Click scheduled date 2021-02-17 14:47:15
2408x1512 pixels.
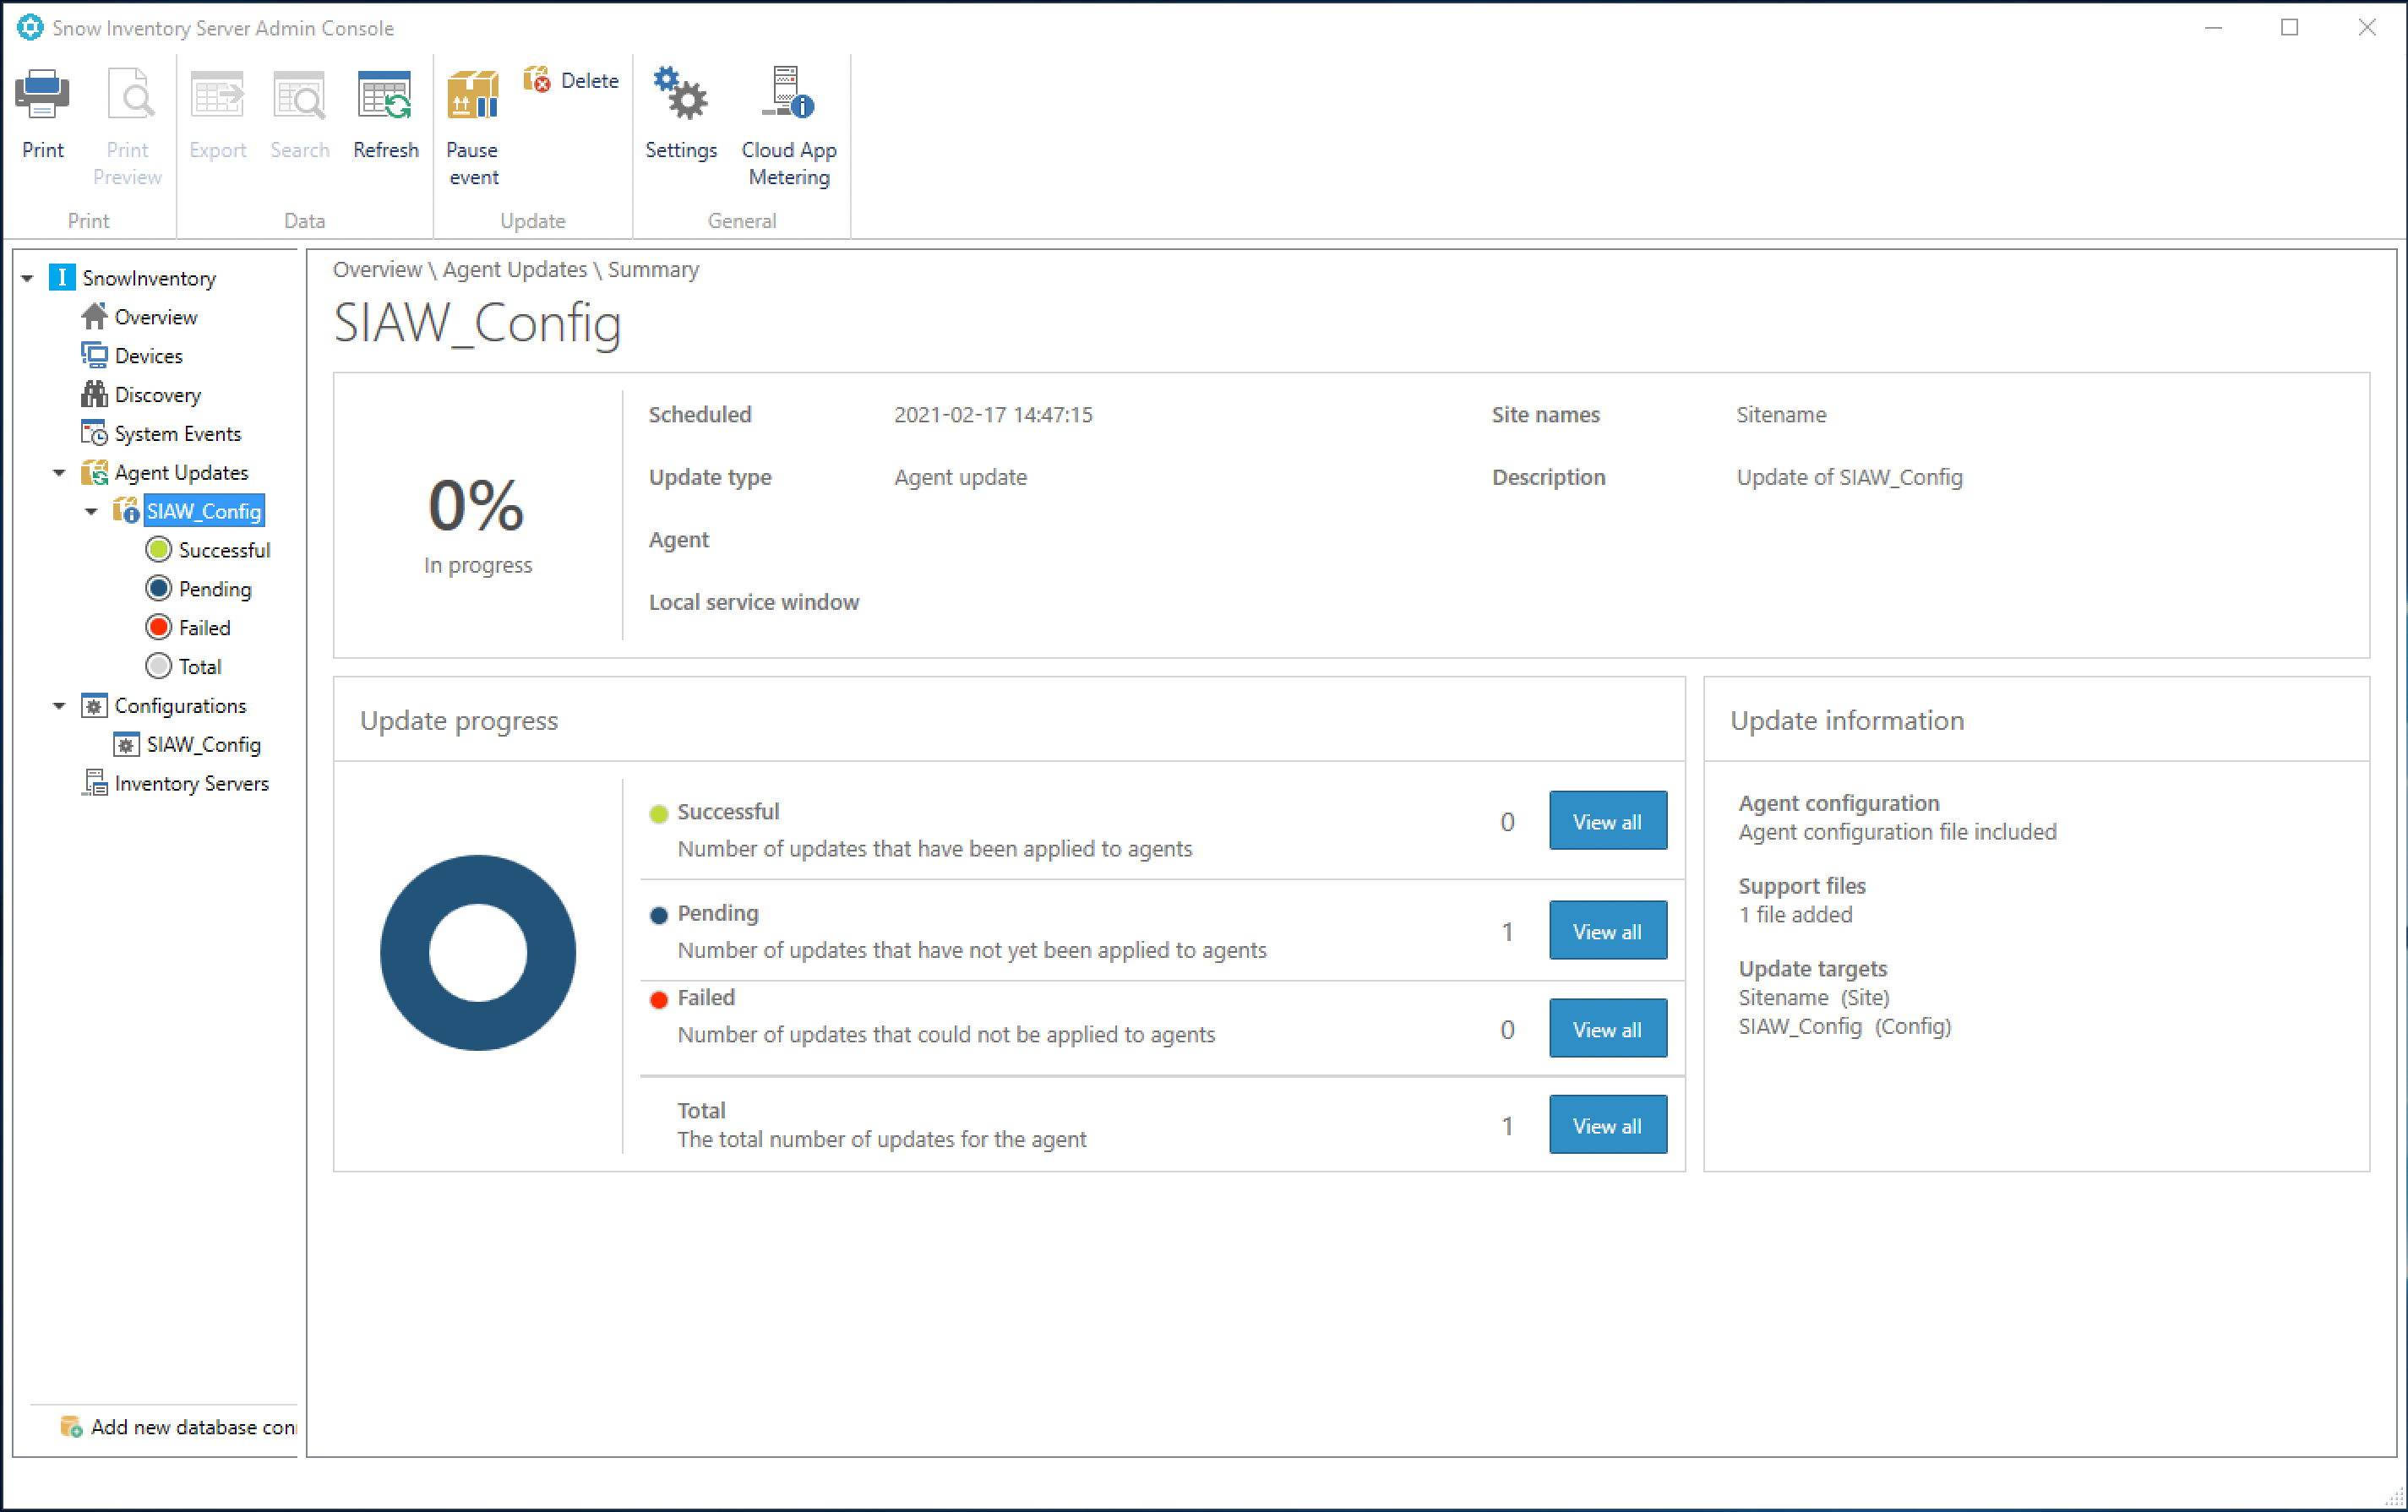point(993,415)
